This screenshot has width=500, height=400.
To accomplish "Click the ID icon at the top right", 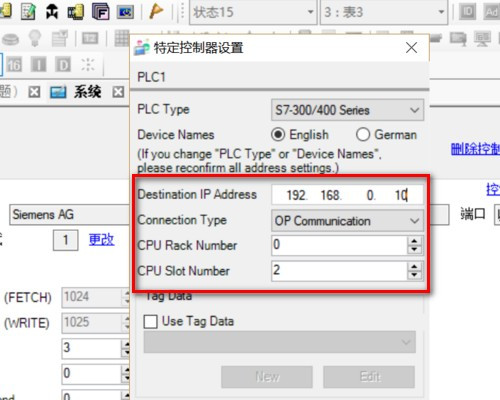I will click(x=467, y=12).
